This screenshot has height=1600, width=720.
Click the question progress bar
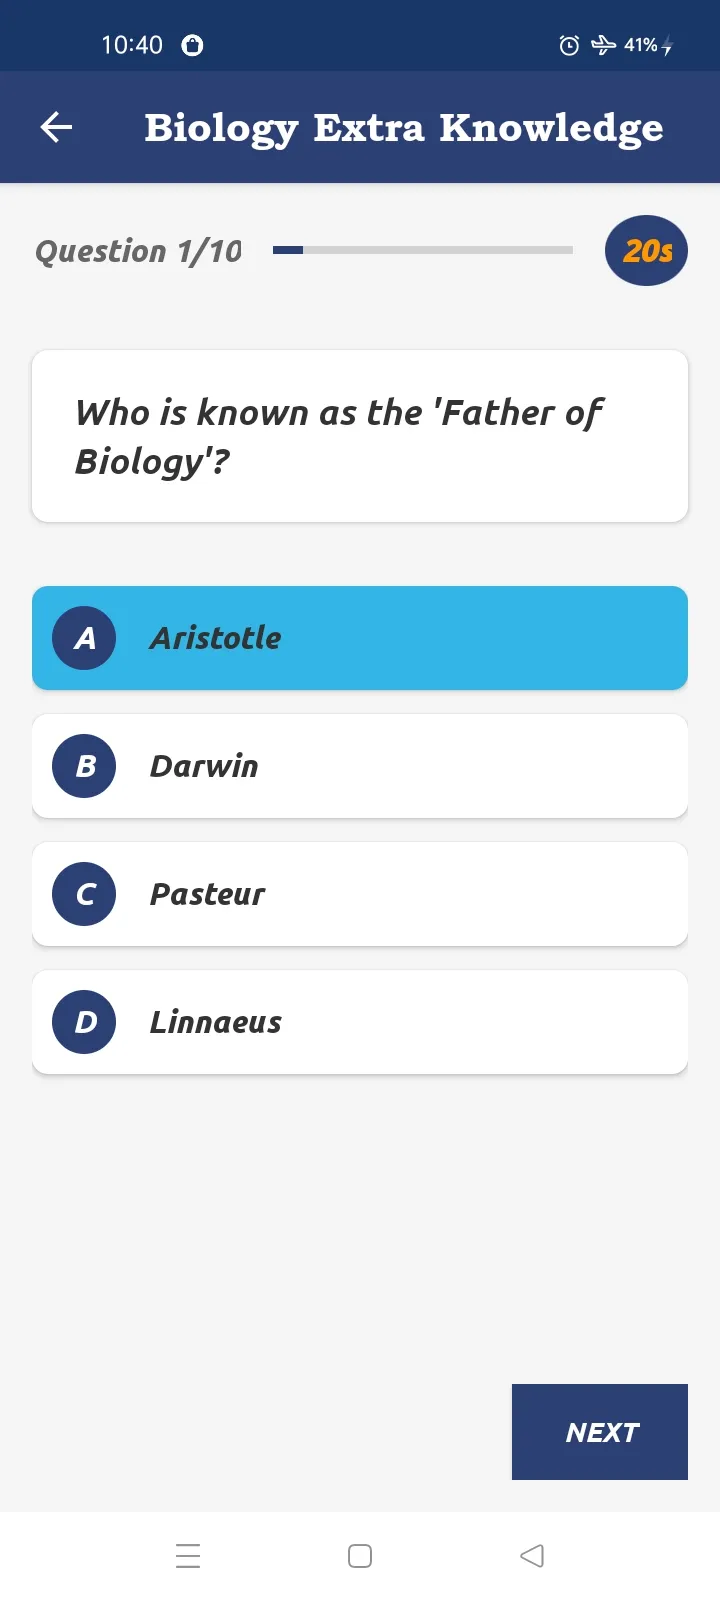click(x=423, y=250)
